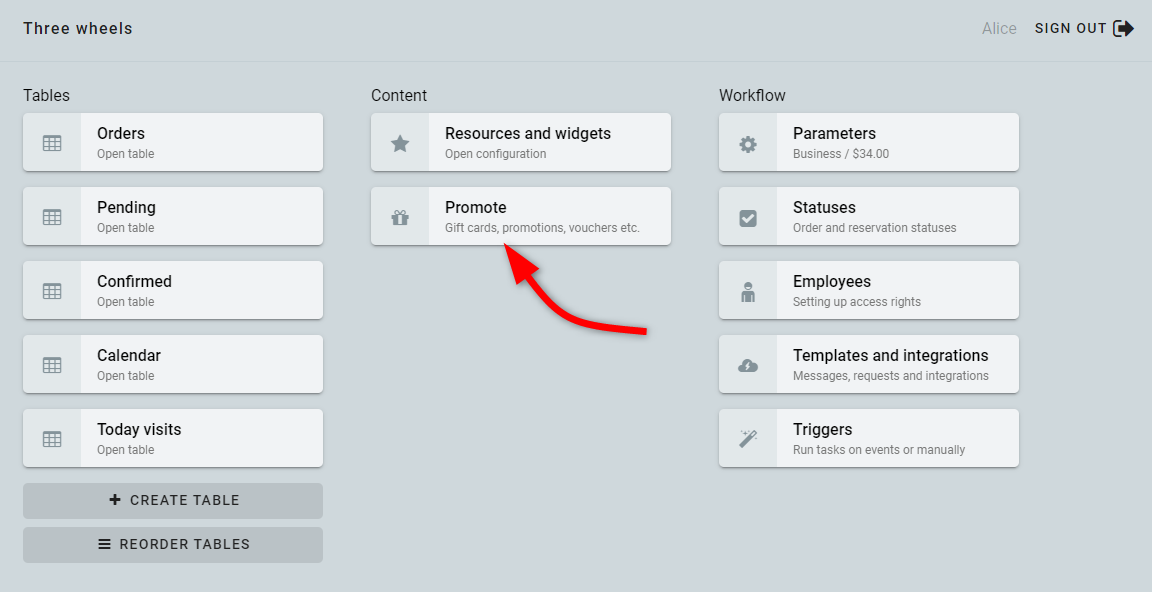Click the star icon for Resources and widgets

400,143
